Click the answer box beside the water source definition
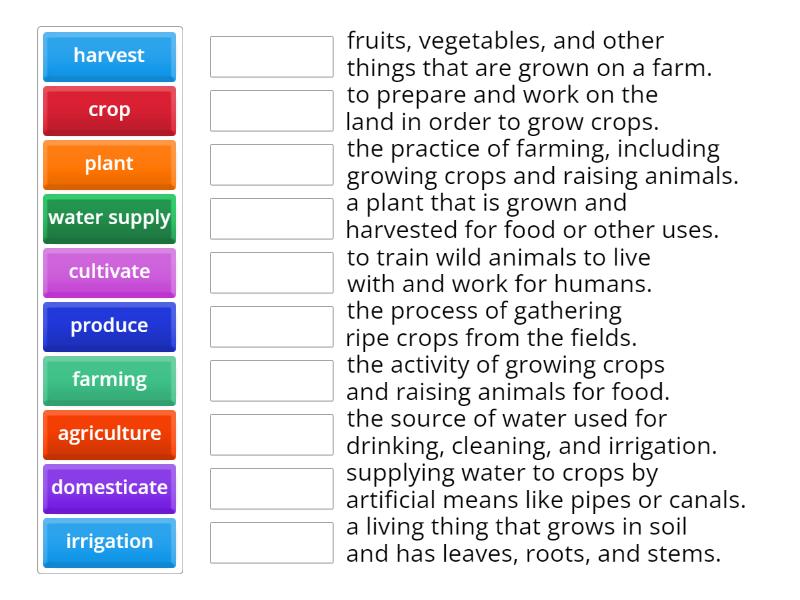 [269, 435]
